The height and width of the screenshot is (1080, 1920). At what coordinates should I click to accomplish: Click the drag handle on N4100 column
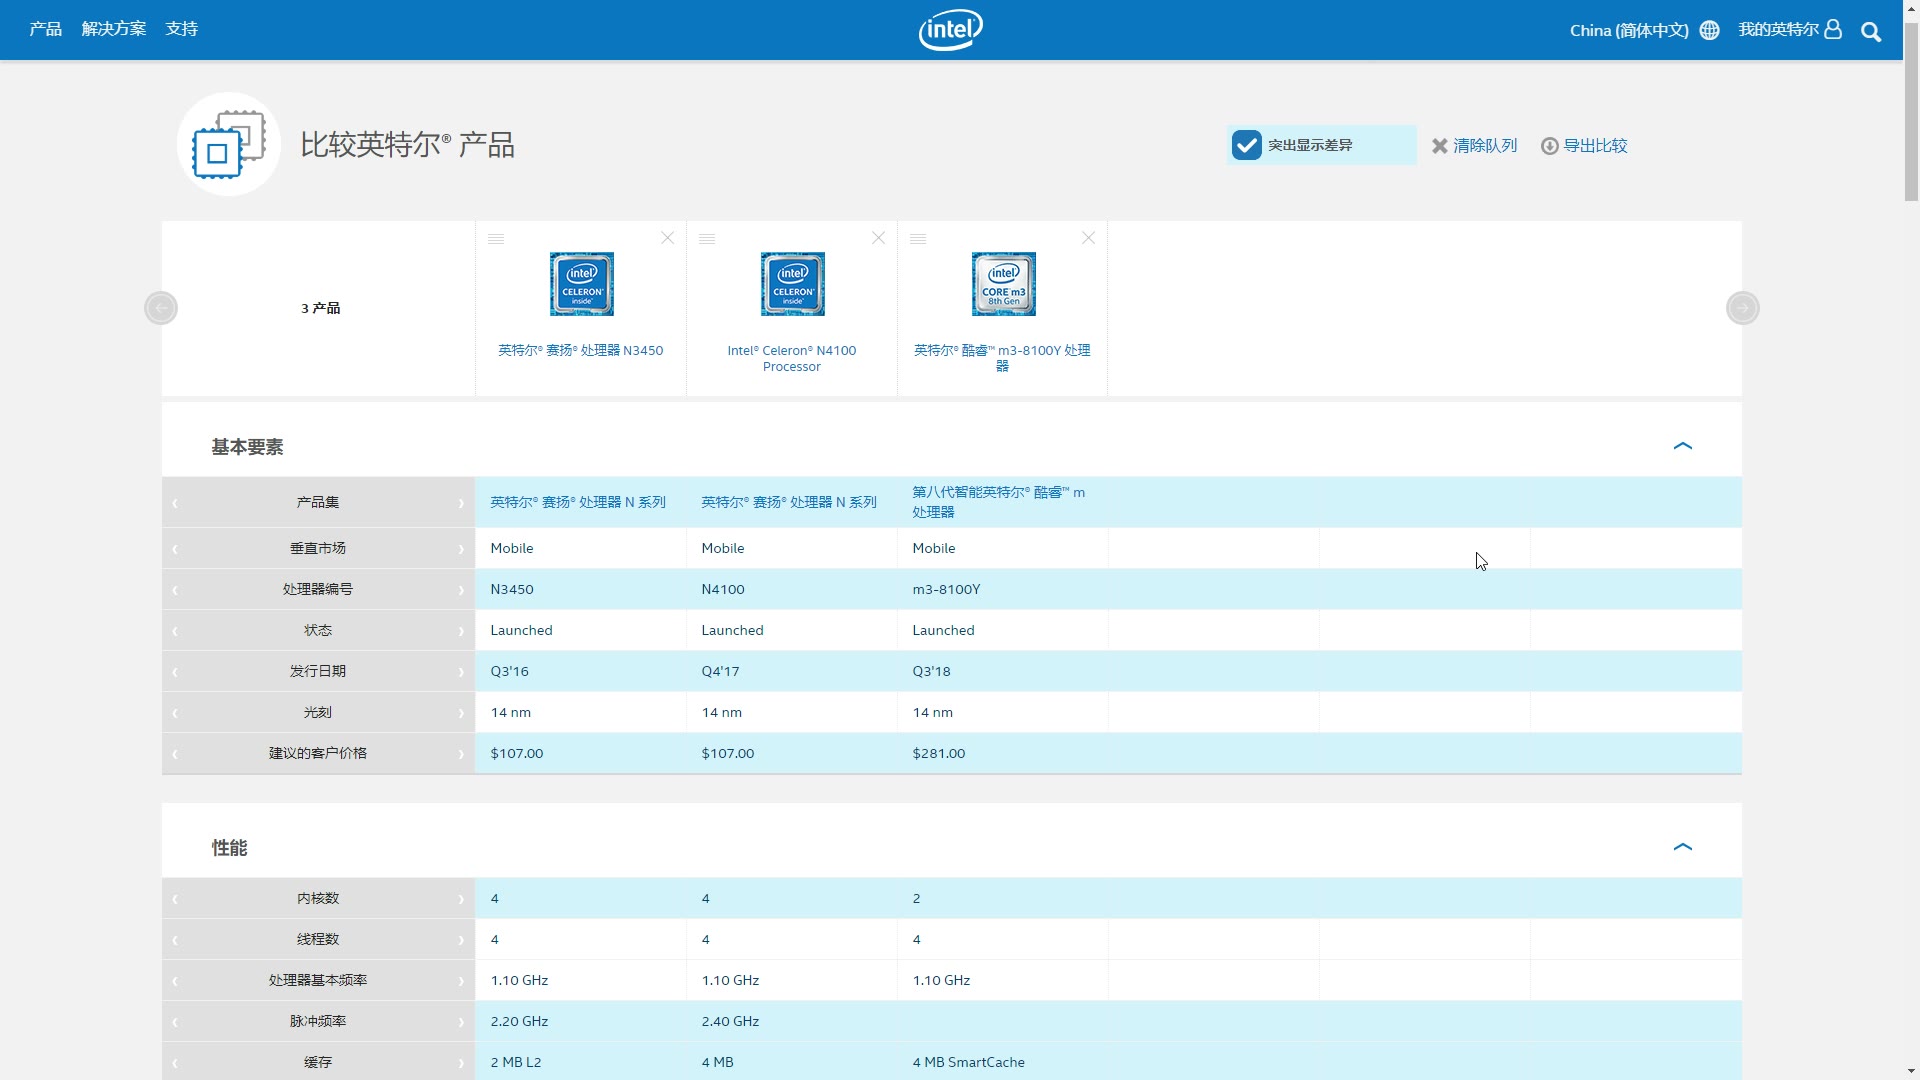point(707,239)
